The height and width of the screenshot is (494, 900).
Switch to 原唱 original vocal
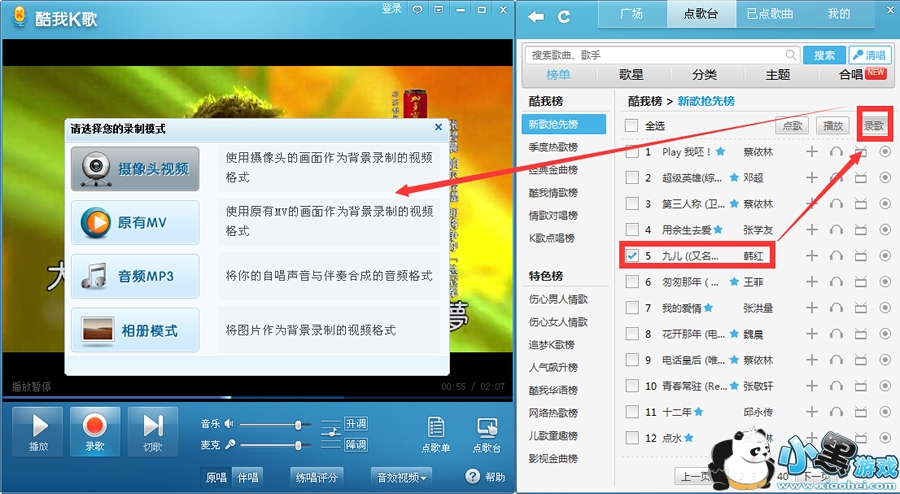pos(216,477)
